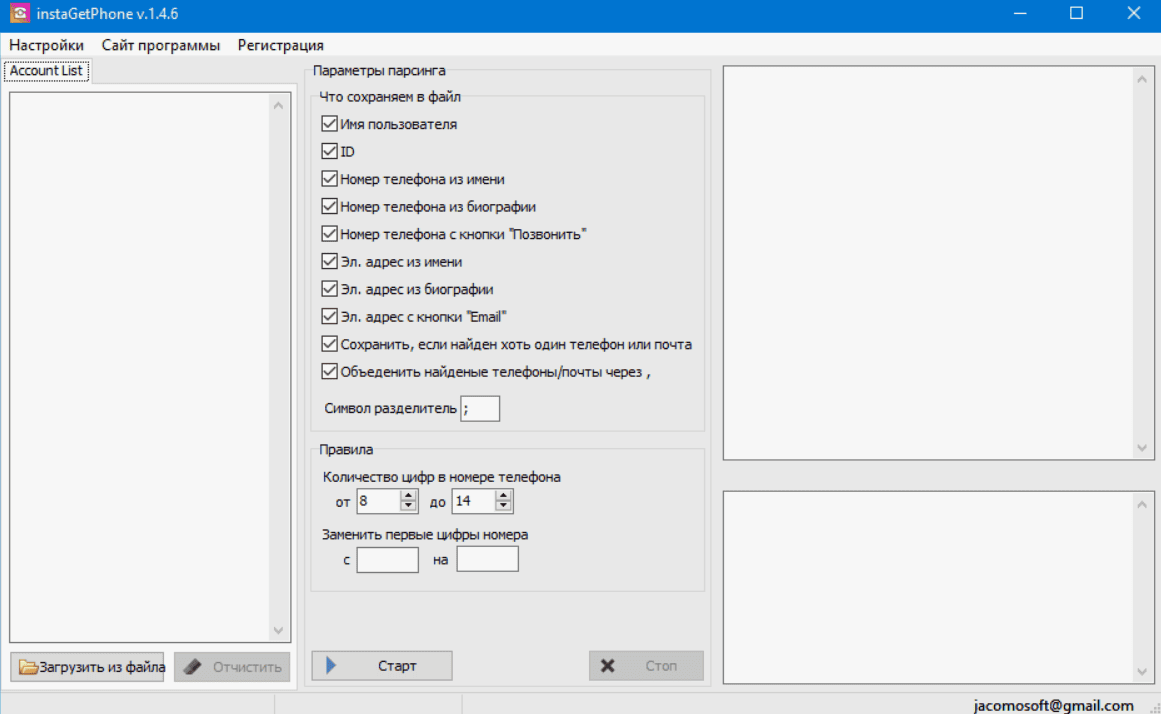Select the Account List tab

(47, 70)
